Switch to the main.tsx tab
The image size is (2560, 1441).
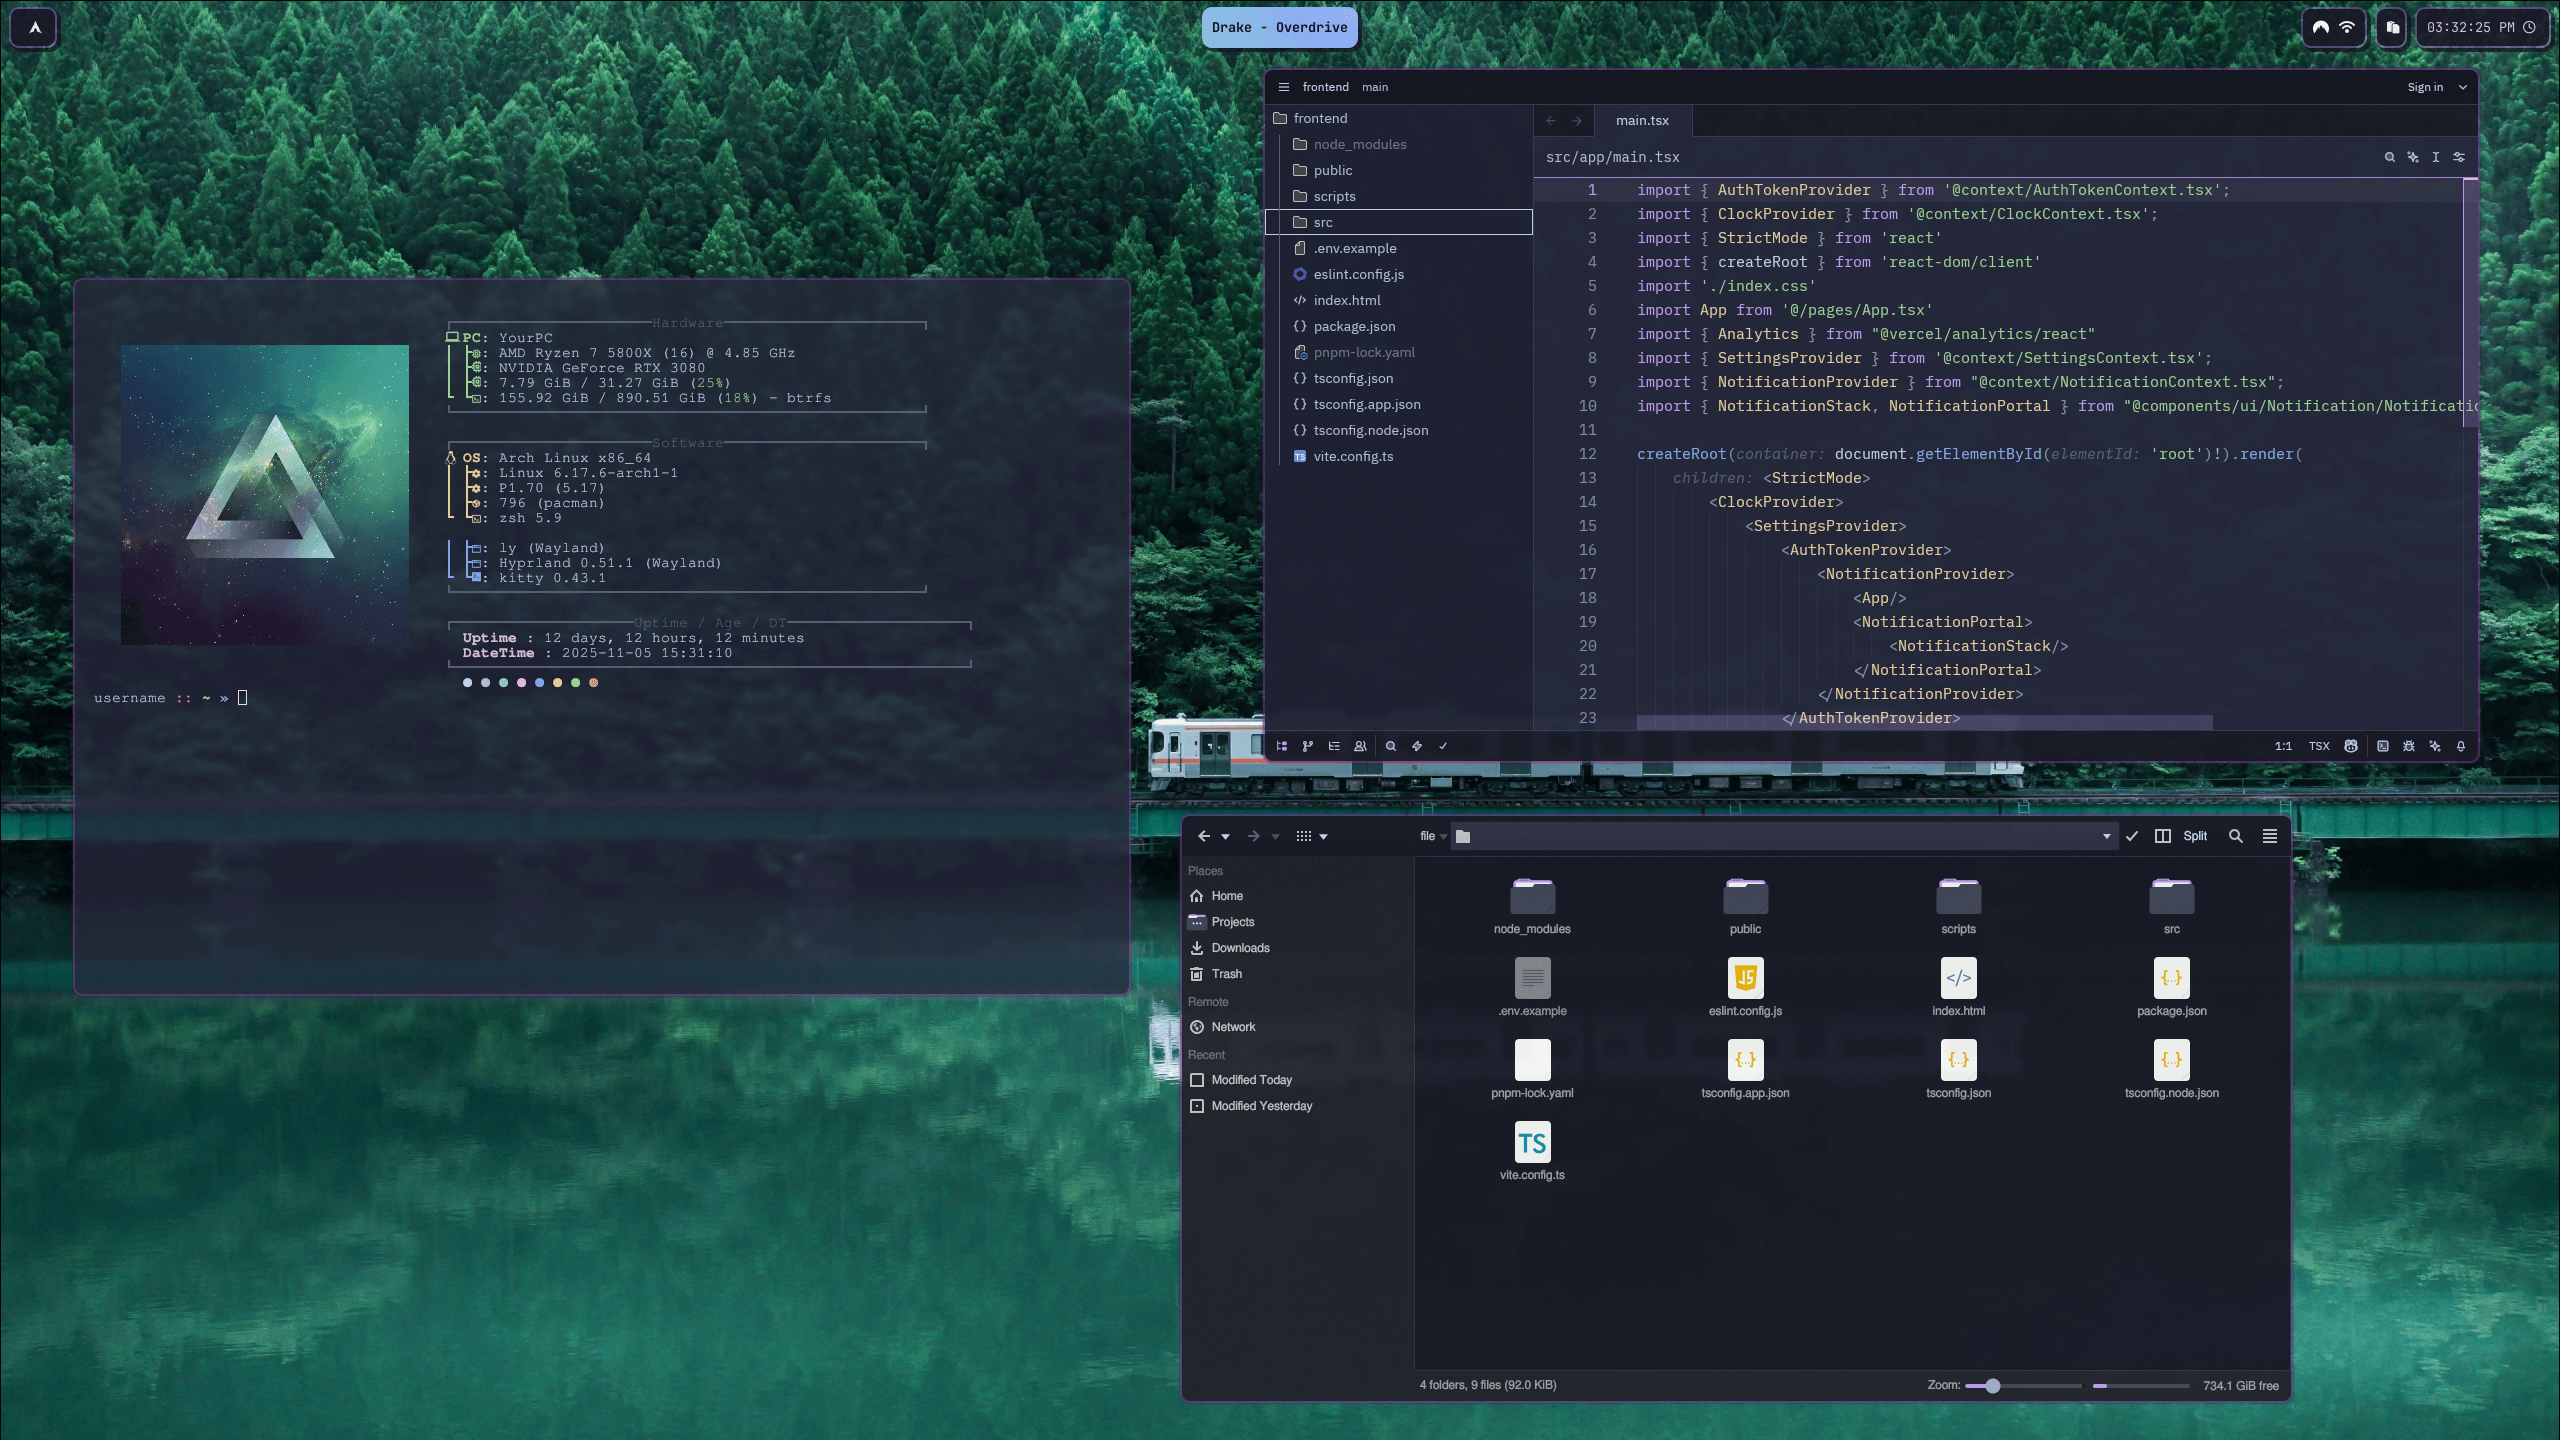click(x=1642, y=120)
